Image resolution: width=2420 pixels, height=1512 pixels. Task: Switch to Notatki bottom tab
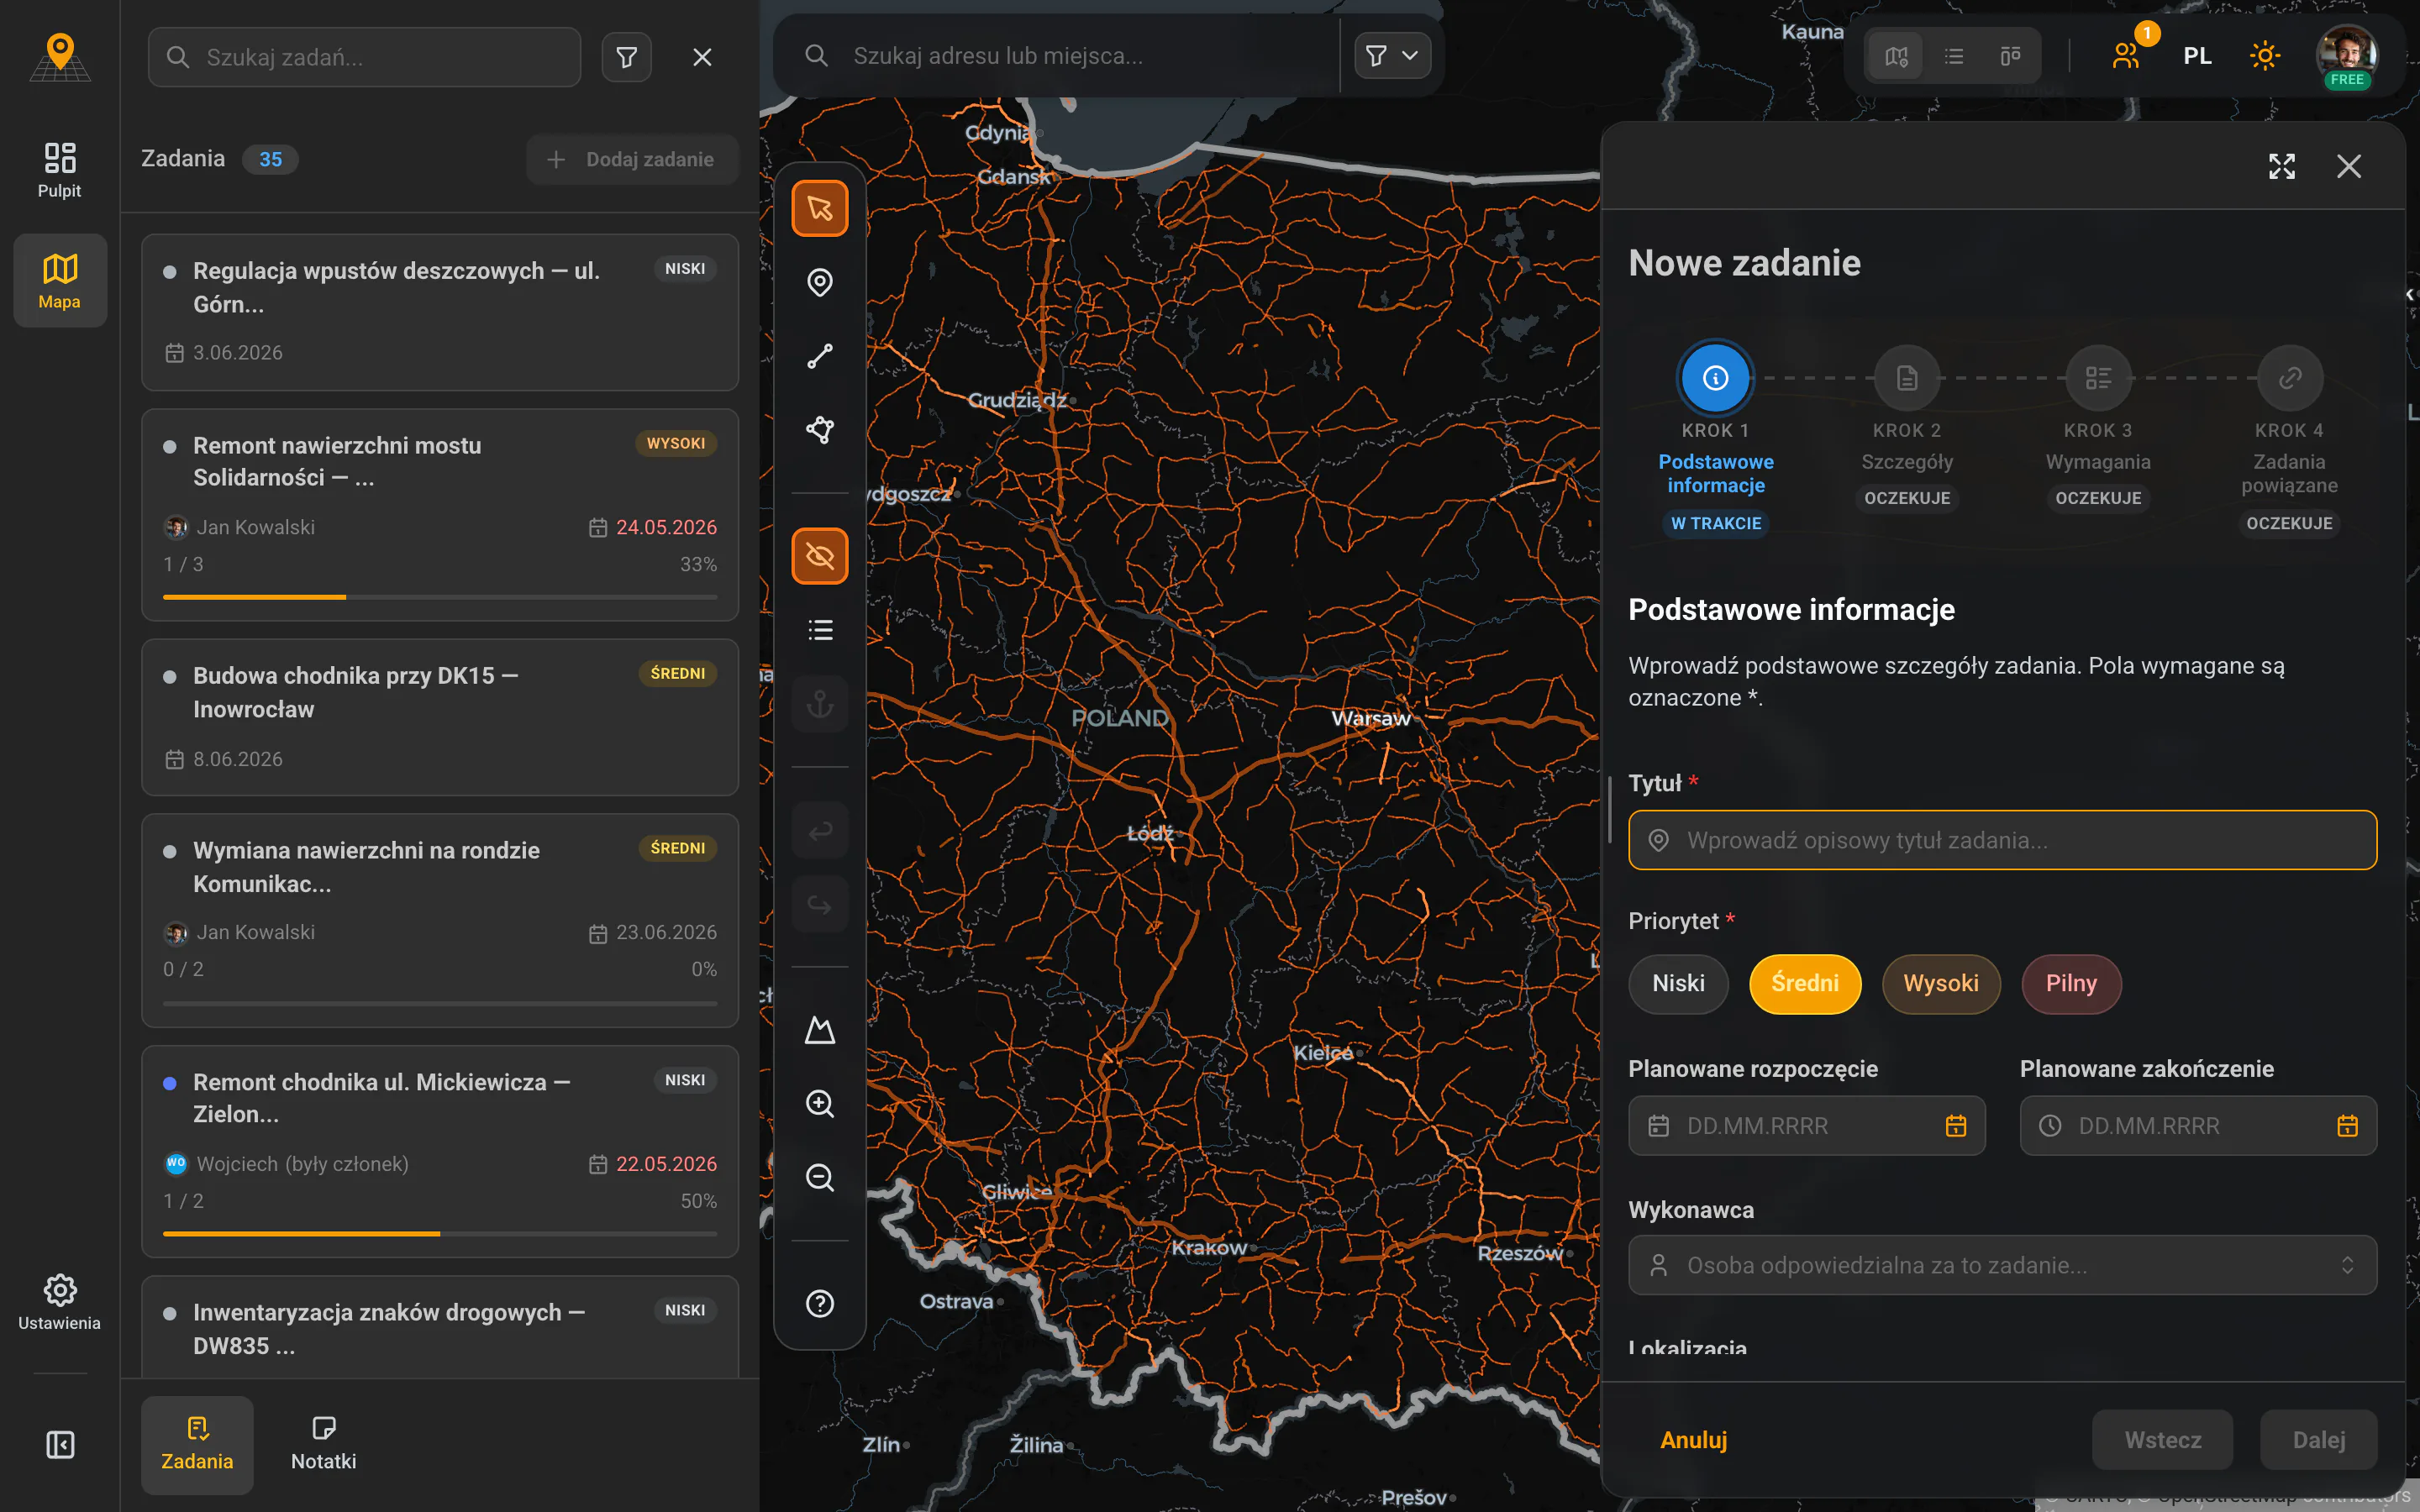[323, 1445]
